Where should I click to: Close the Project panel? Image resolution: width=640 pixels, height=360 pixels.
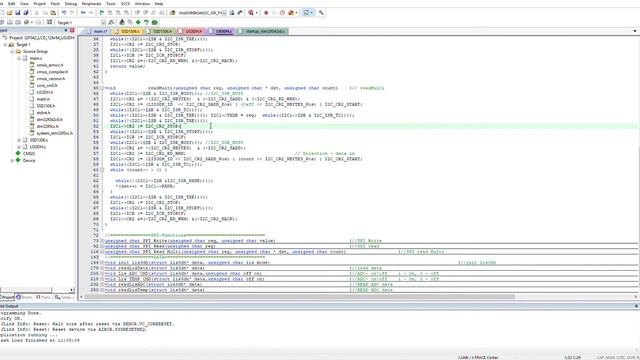(72, 31)
